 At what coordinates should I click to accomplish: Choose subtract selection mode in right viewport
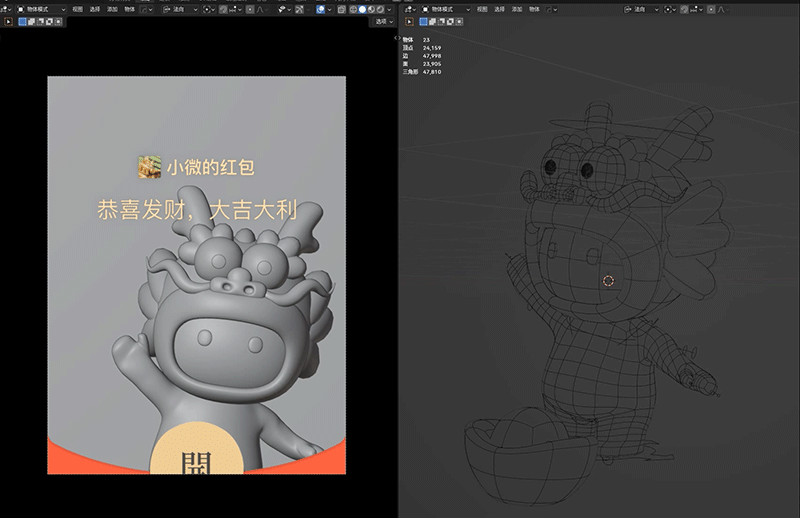(441, 21)
